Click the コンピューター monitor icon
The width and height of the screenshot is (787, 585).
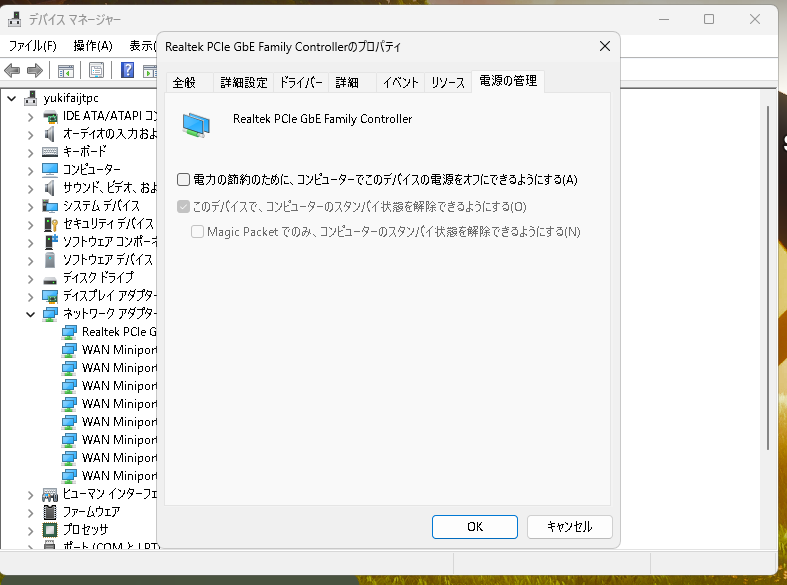click(x=50, y=170)
